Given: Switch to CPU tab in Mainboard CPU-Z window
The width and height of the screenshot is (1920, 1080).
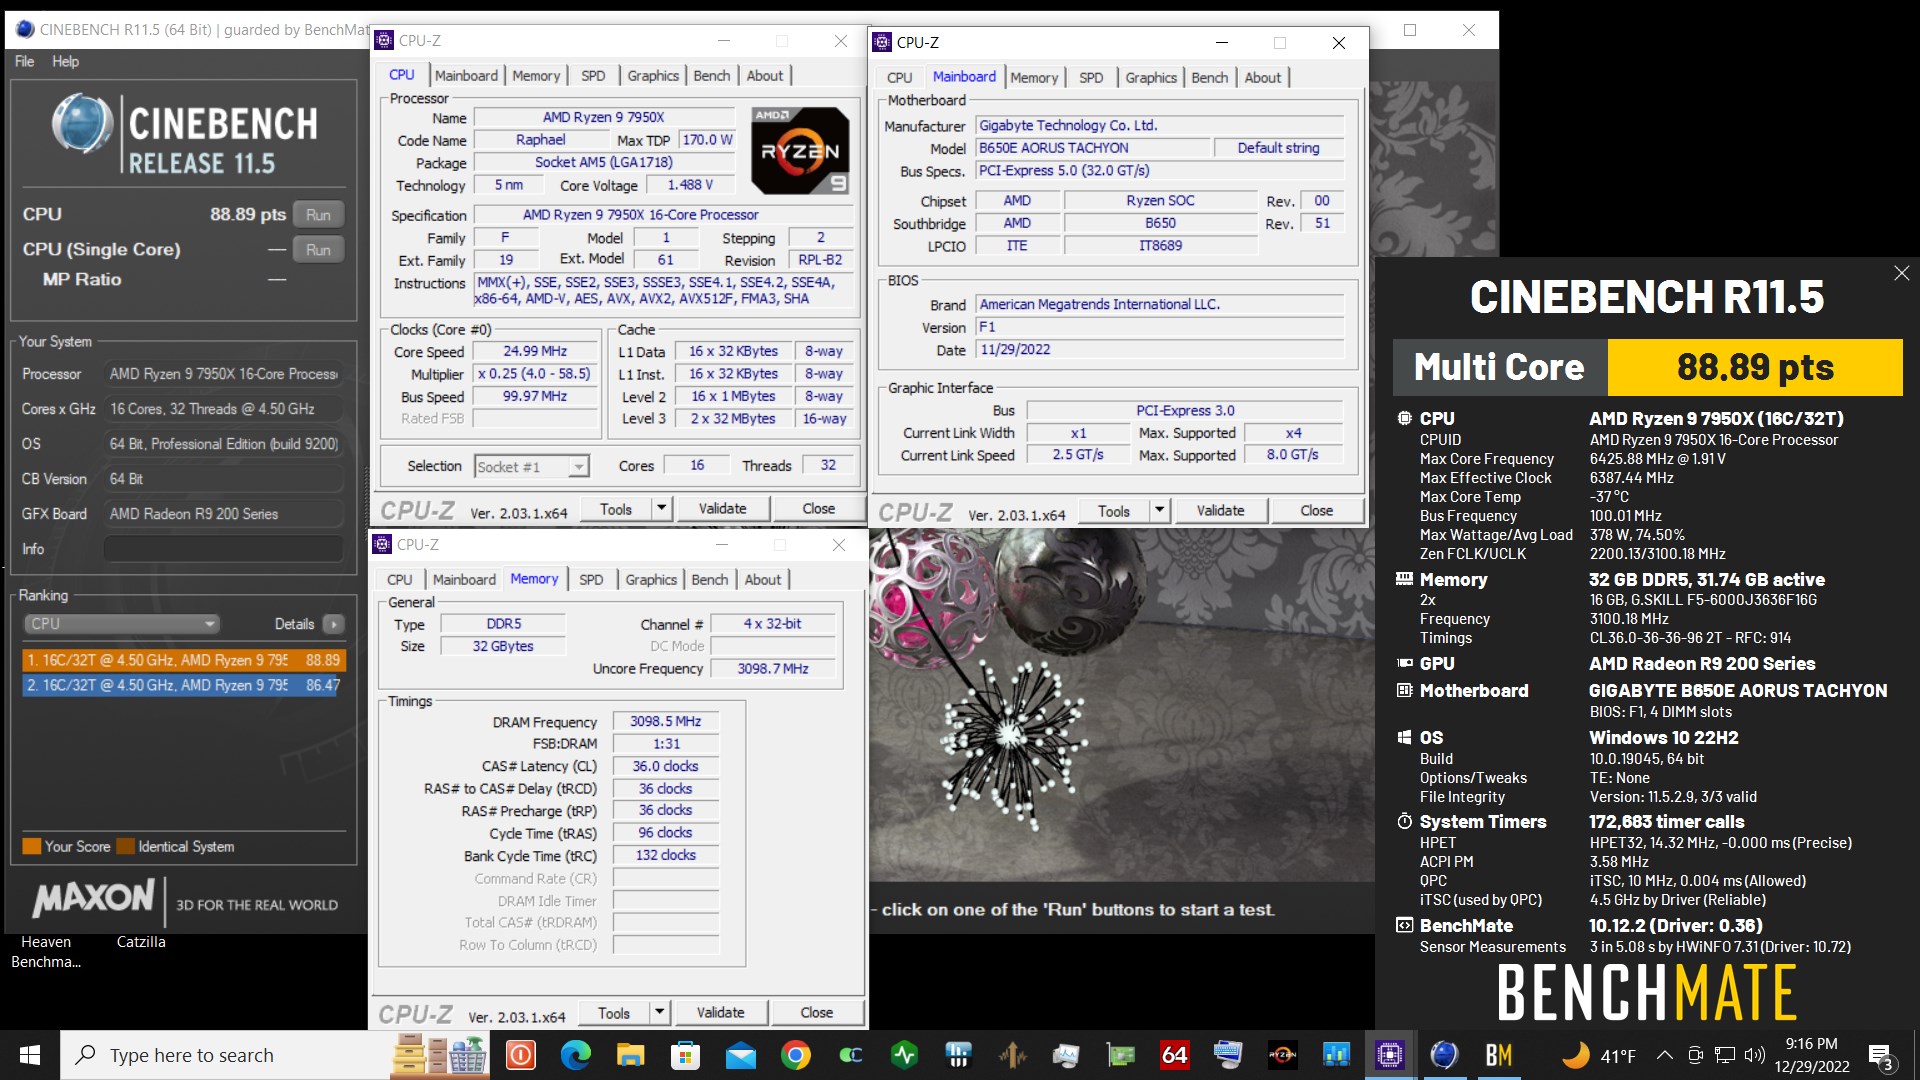Looking at the screenshot, I should (899, 78).
